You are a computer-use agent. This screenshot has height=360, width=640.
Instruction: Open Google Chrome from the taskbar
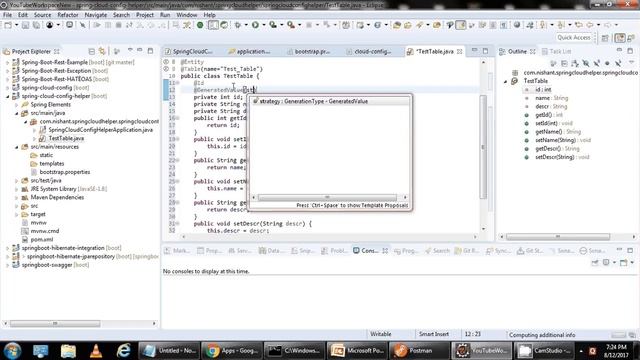(x=231, y=351)
